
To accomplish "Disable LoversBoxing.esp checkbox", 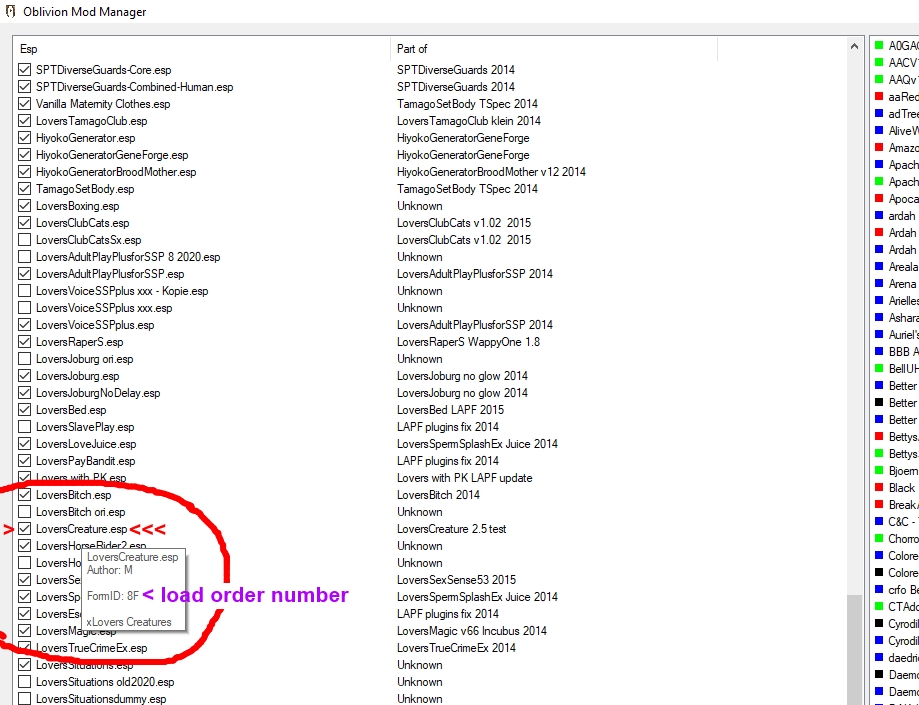I will point(25,206).
